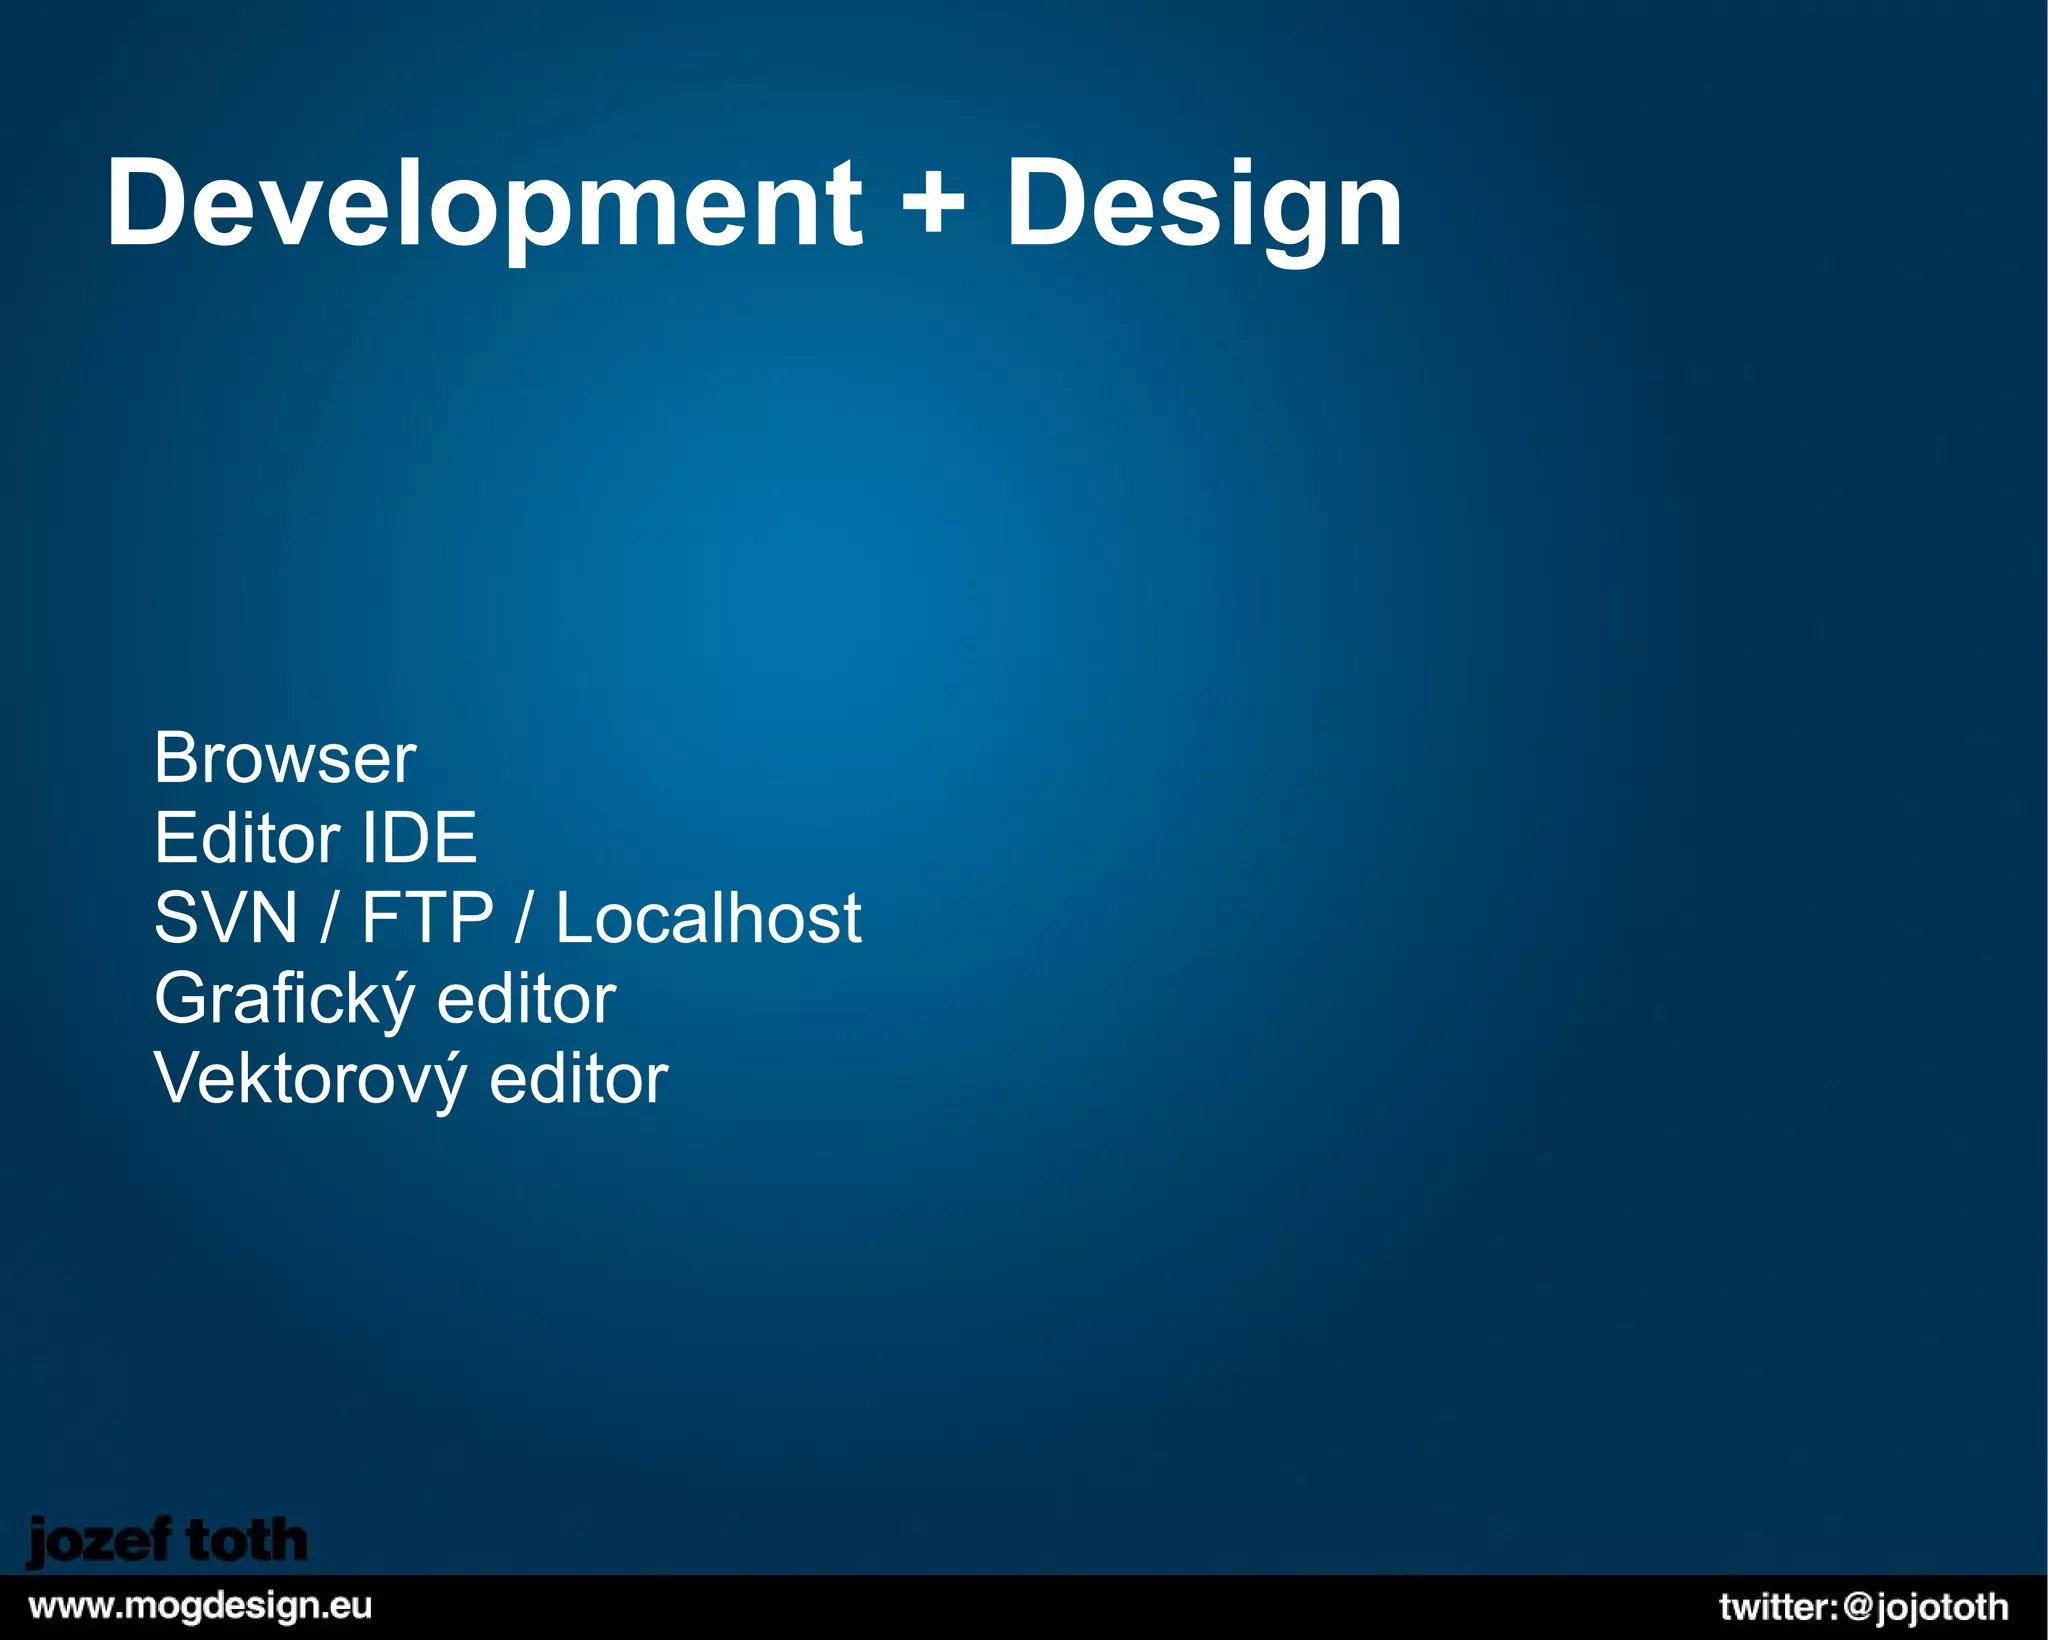The image size is (2048, 1640).
Task: Open the twitter:@jojototh handle link
Action: (x=1863, y=1607)
